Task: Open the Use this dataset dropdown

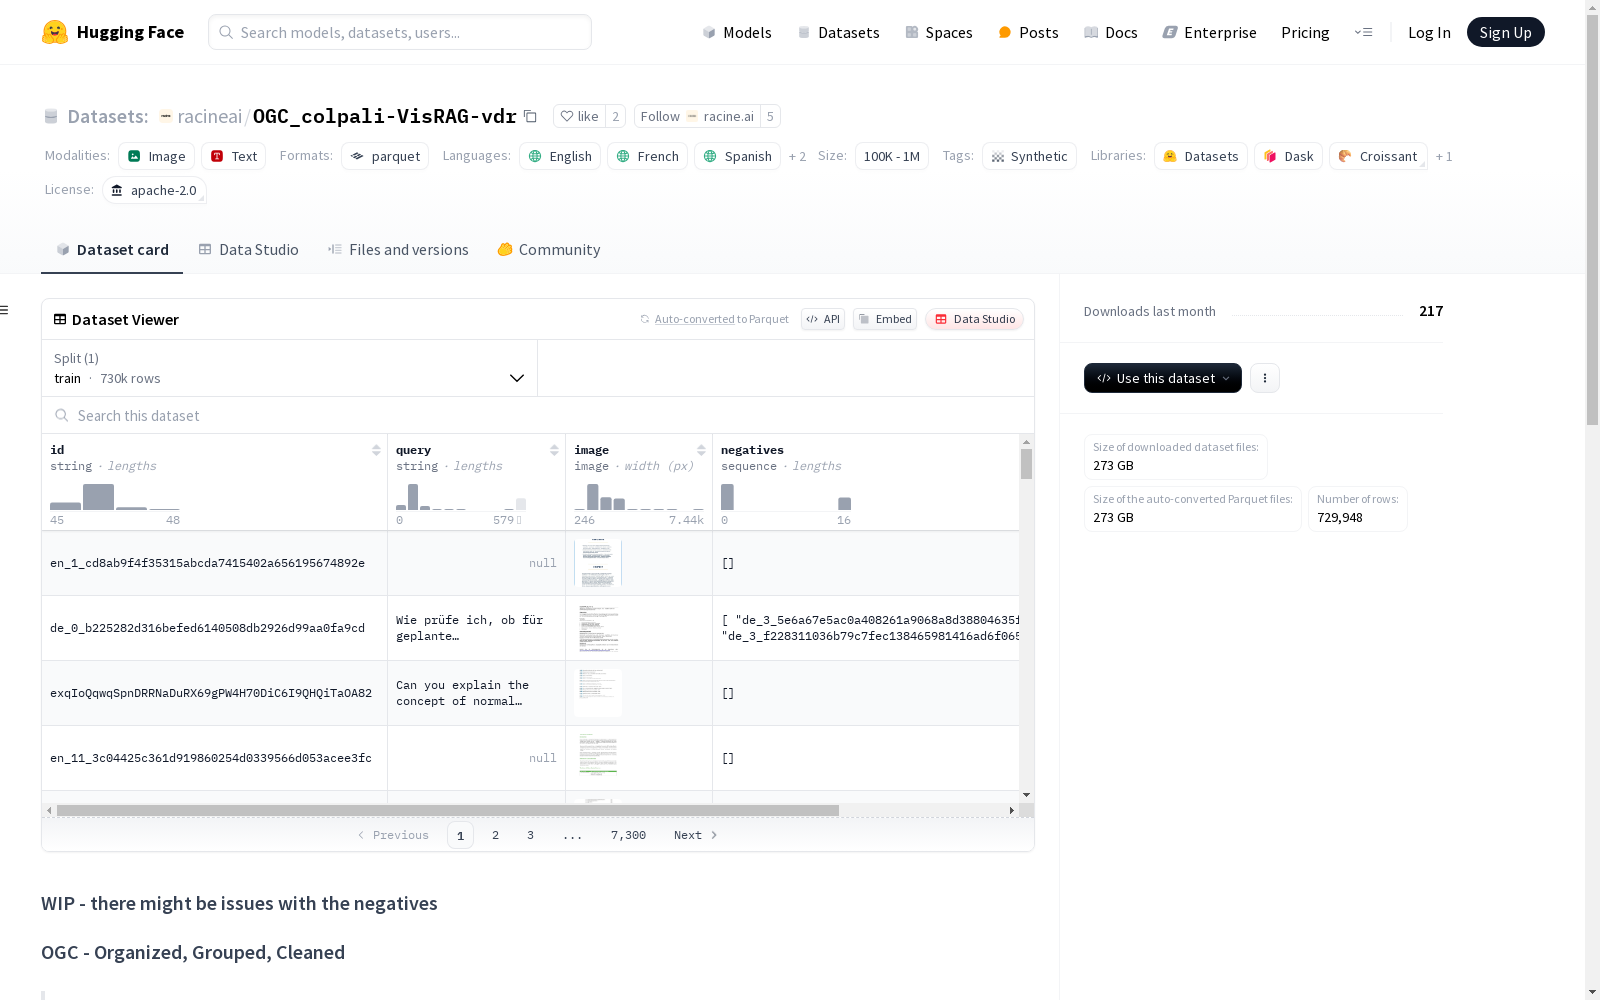Action: click(1163, 378)
